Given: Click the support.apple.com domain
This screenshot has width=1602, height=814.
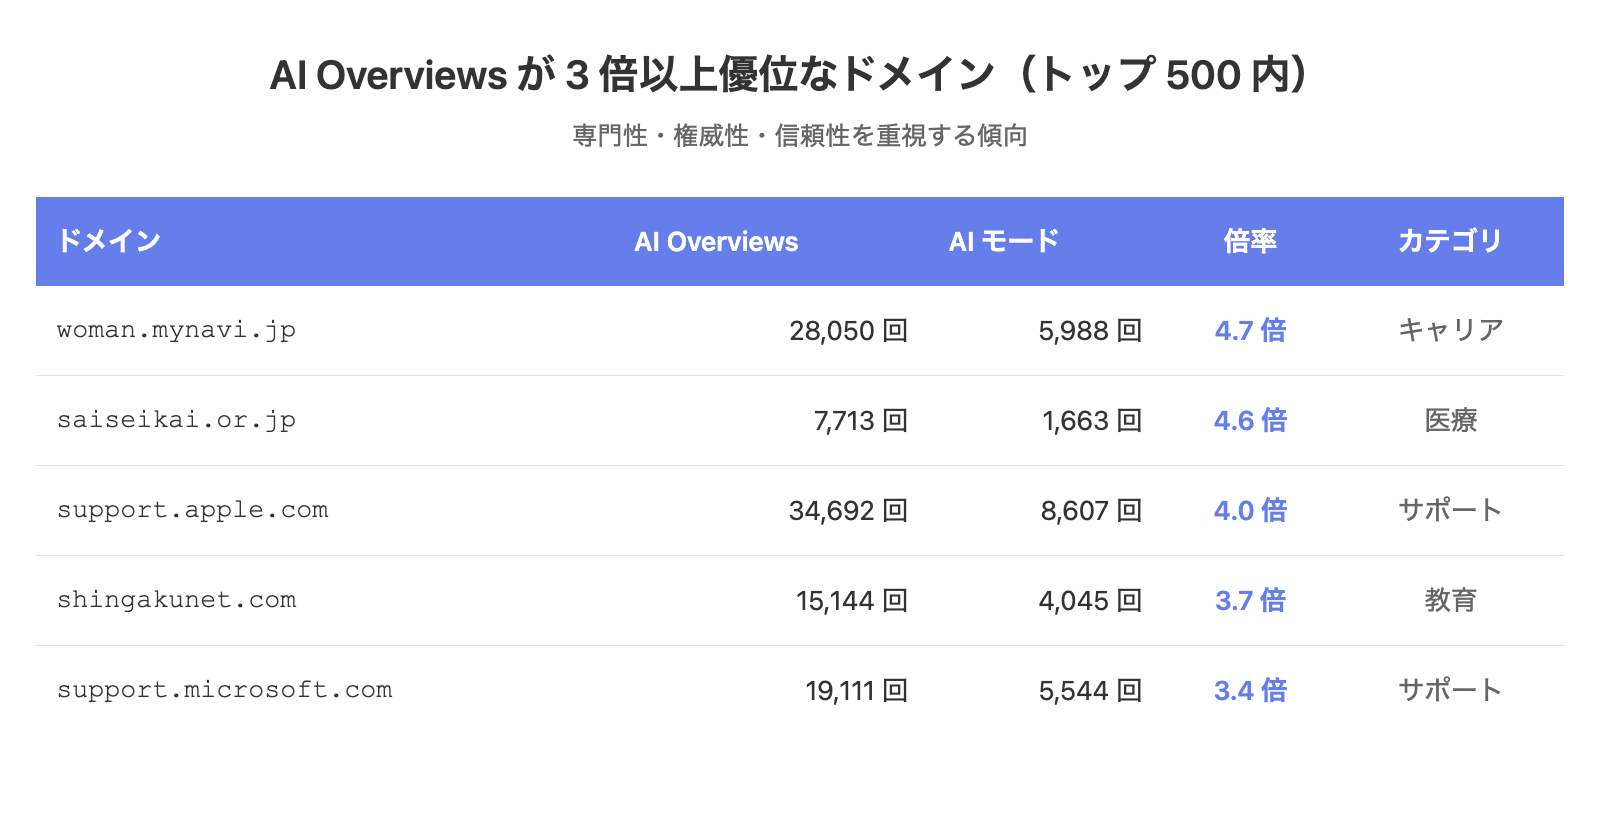Looking at the screenshot, I should point(192,510).
